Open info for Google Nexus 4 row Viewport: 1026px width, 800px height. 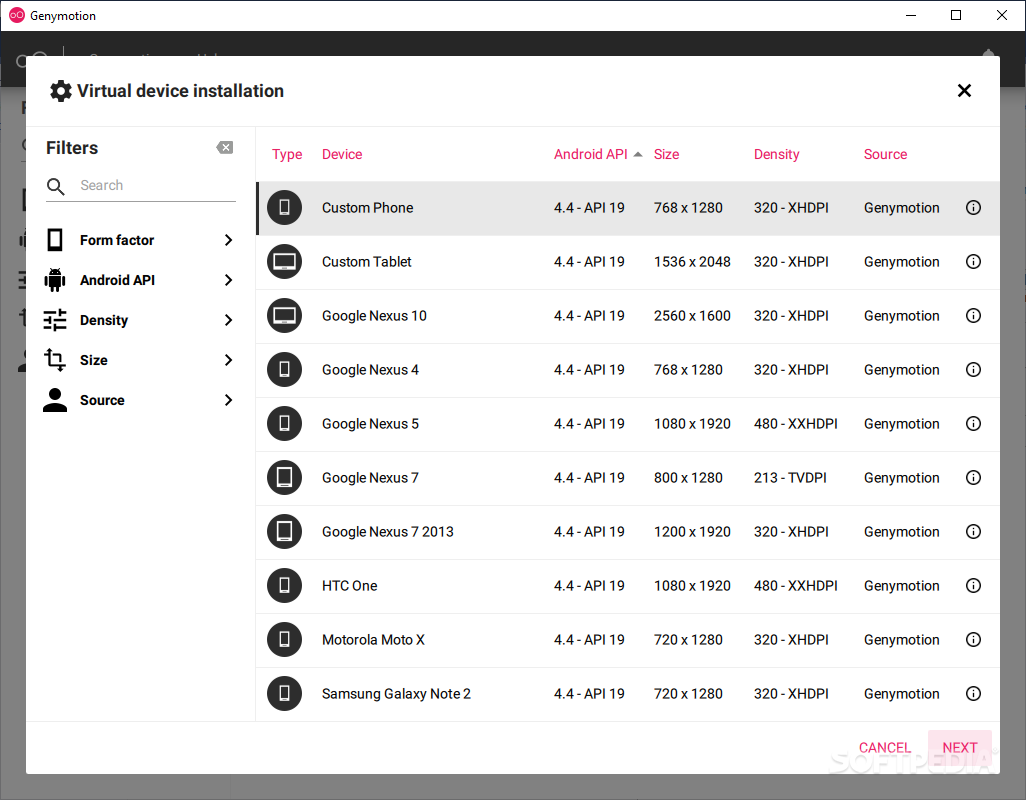(x=973, y=370)
